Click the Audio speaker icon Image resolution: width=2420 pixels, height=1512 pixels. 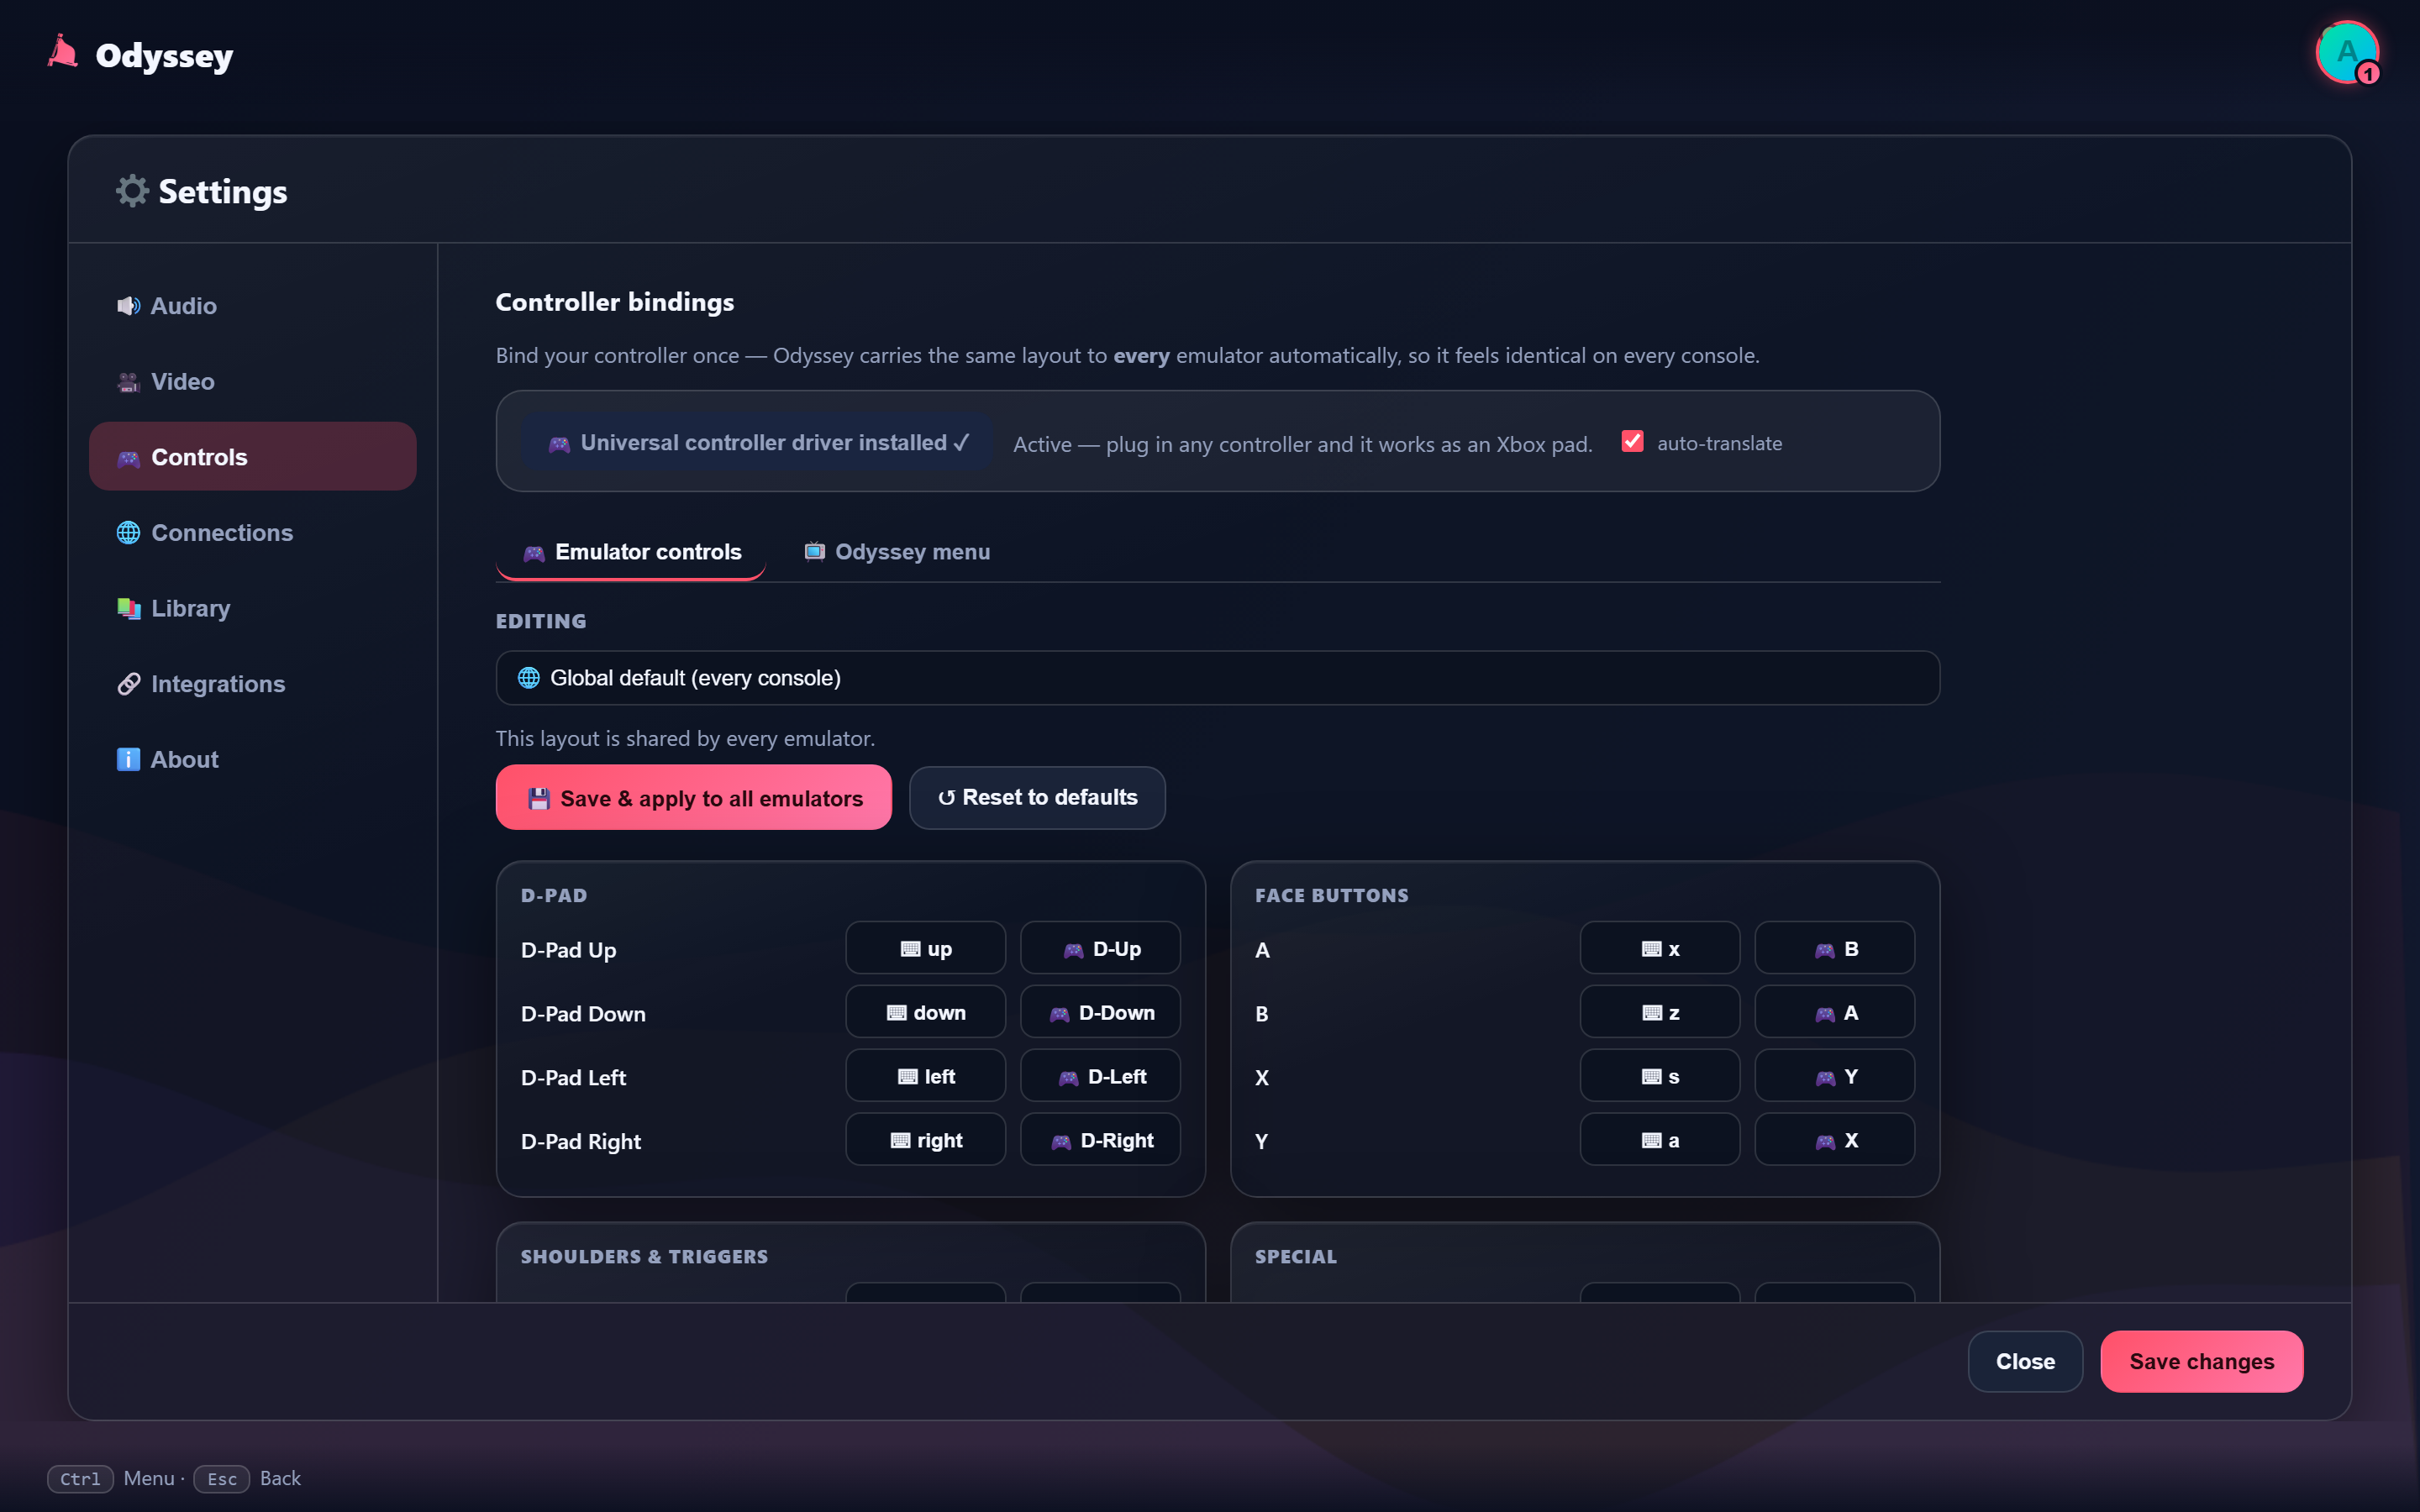coord(128,306)
